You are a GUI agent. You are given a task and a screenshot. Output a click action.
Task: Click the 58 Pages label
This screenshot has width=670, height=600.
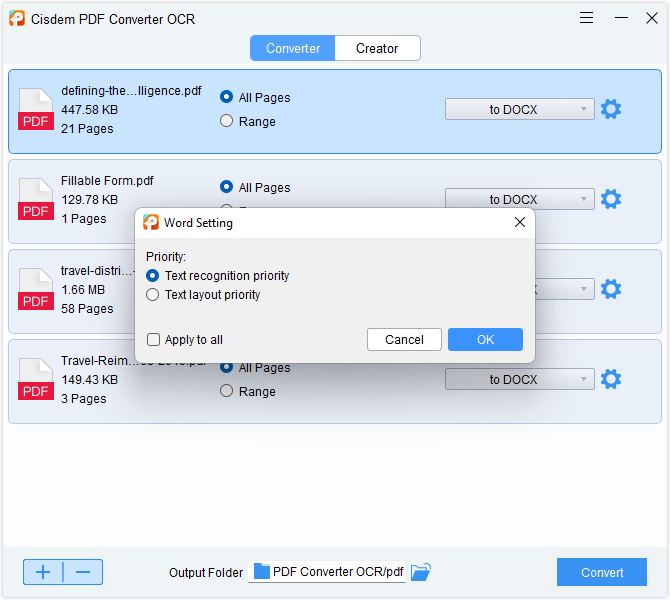point(87,309)
